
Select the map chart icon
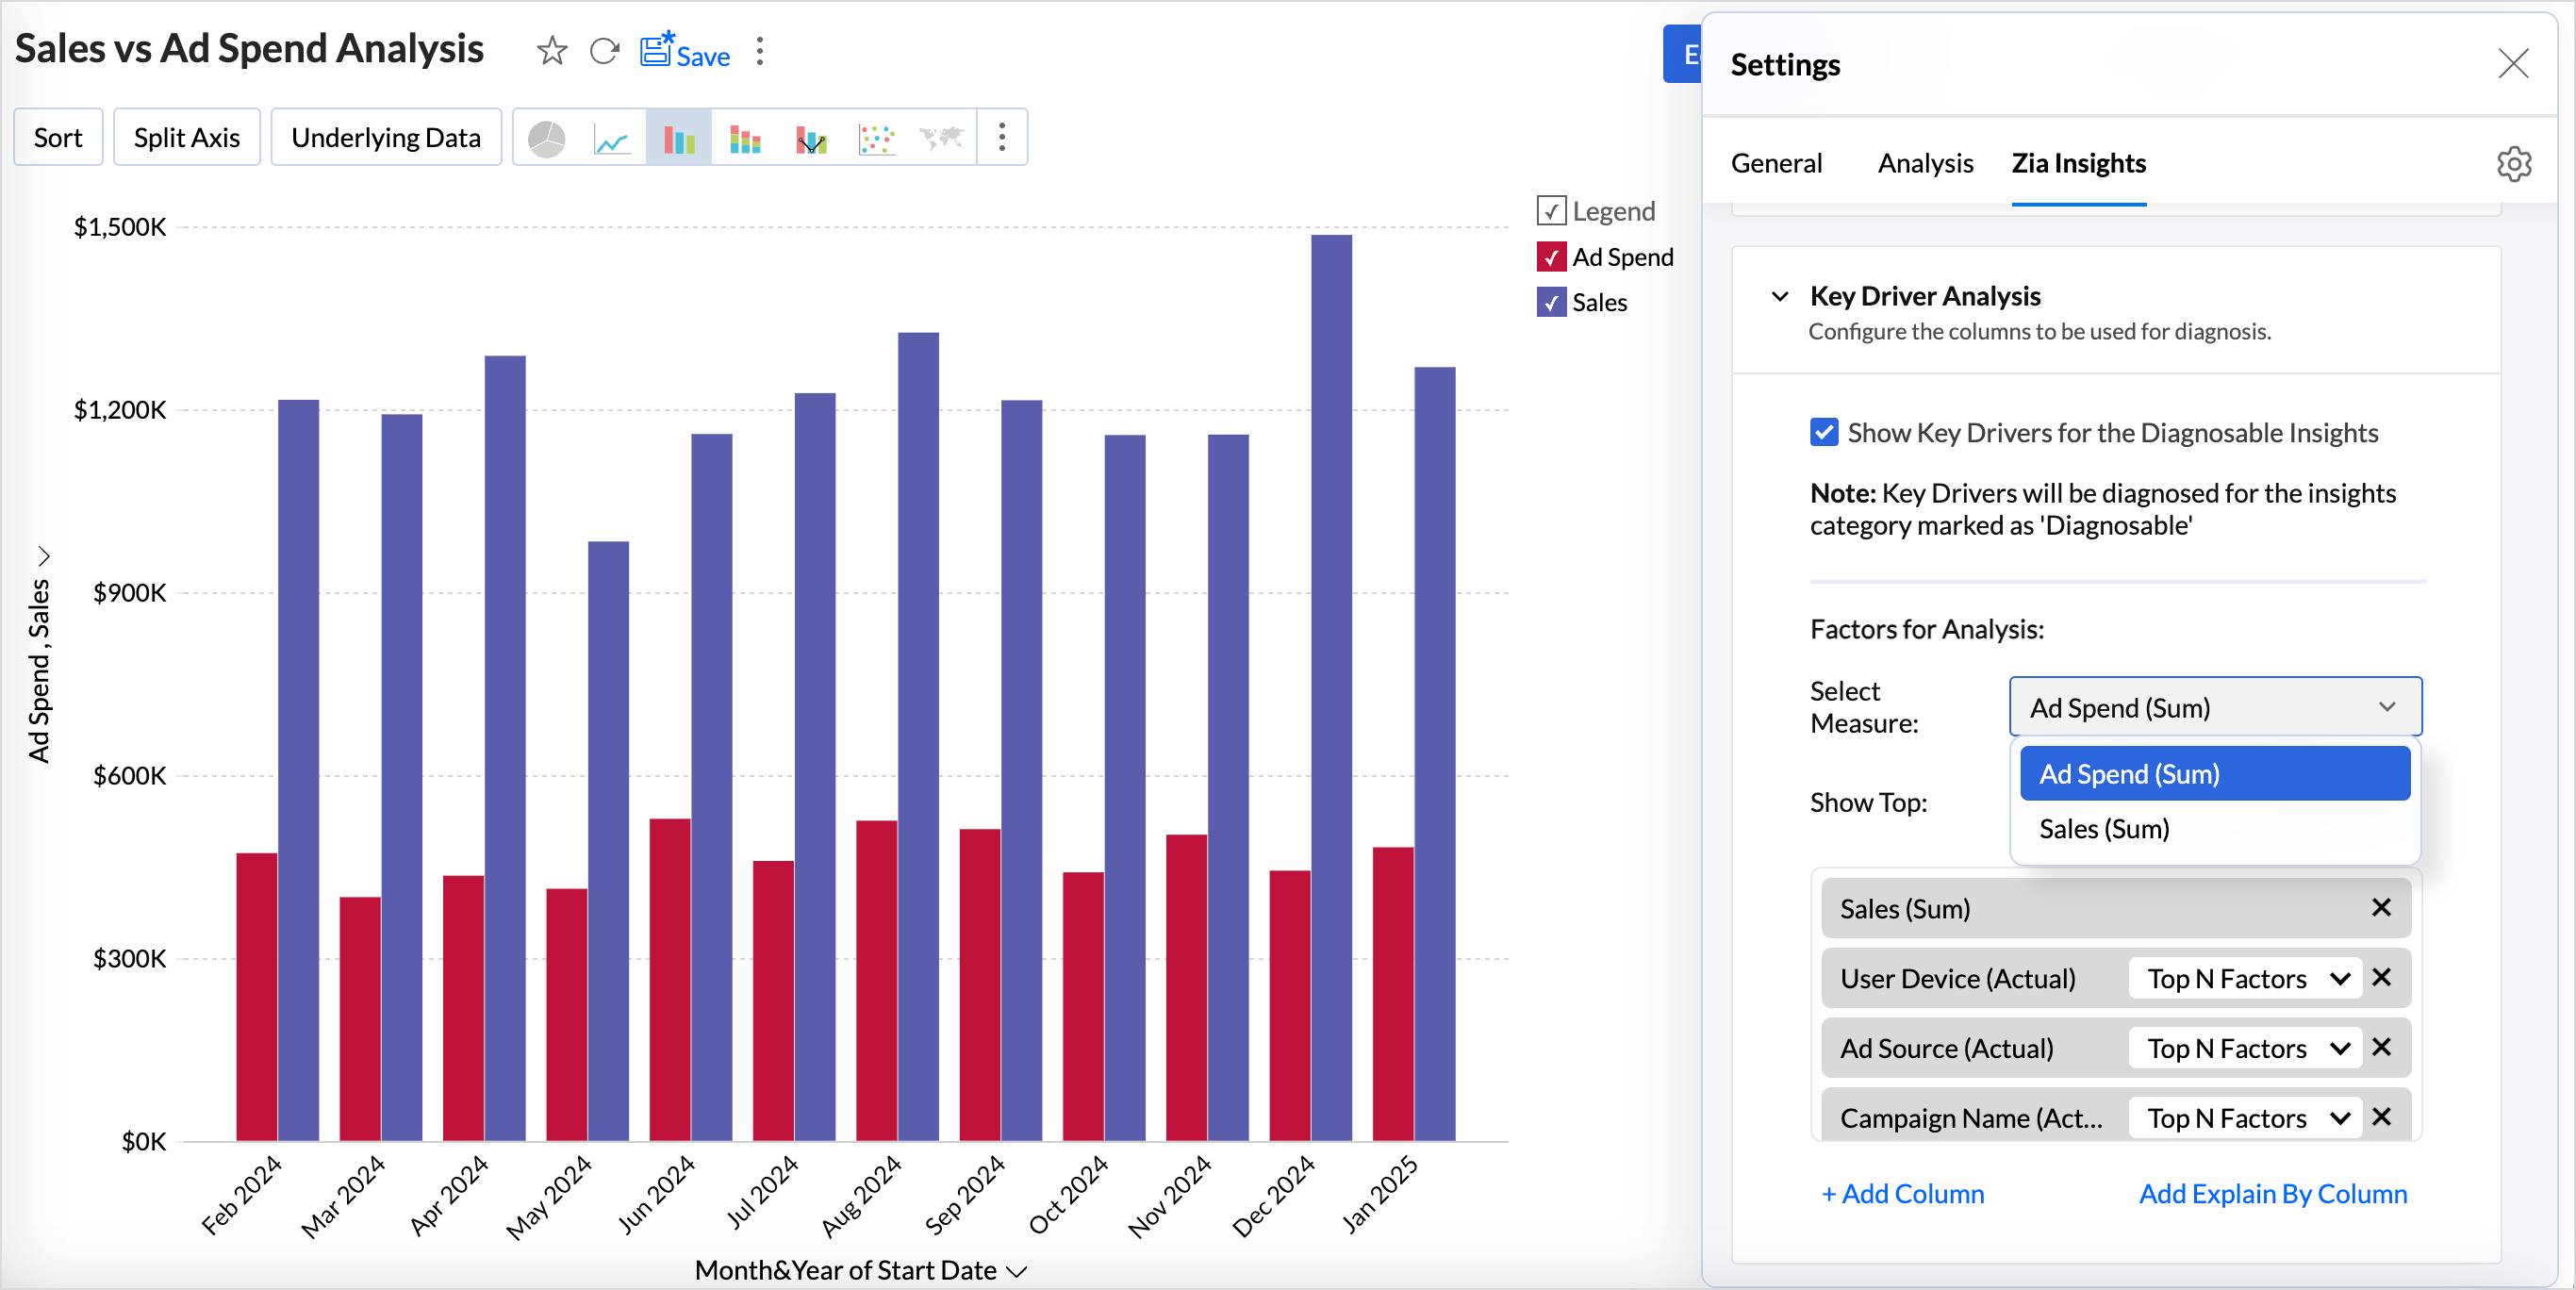pyautogui.click(x=942, y=138)
